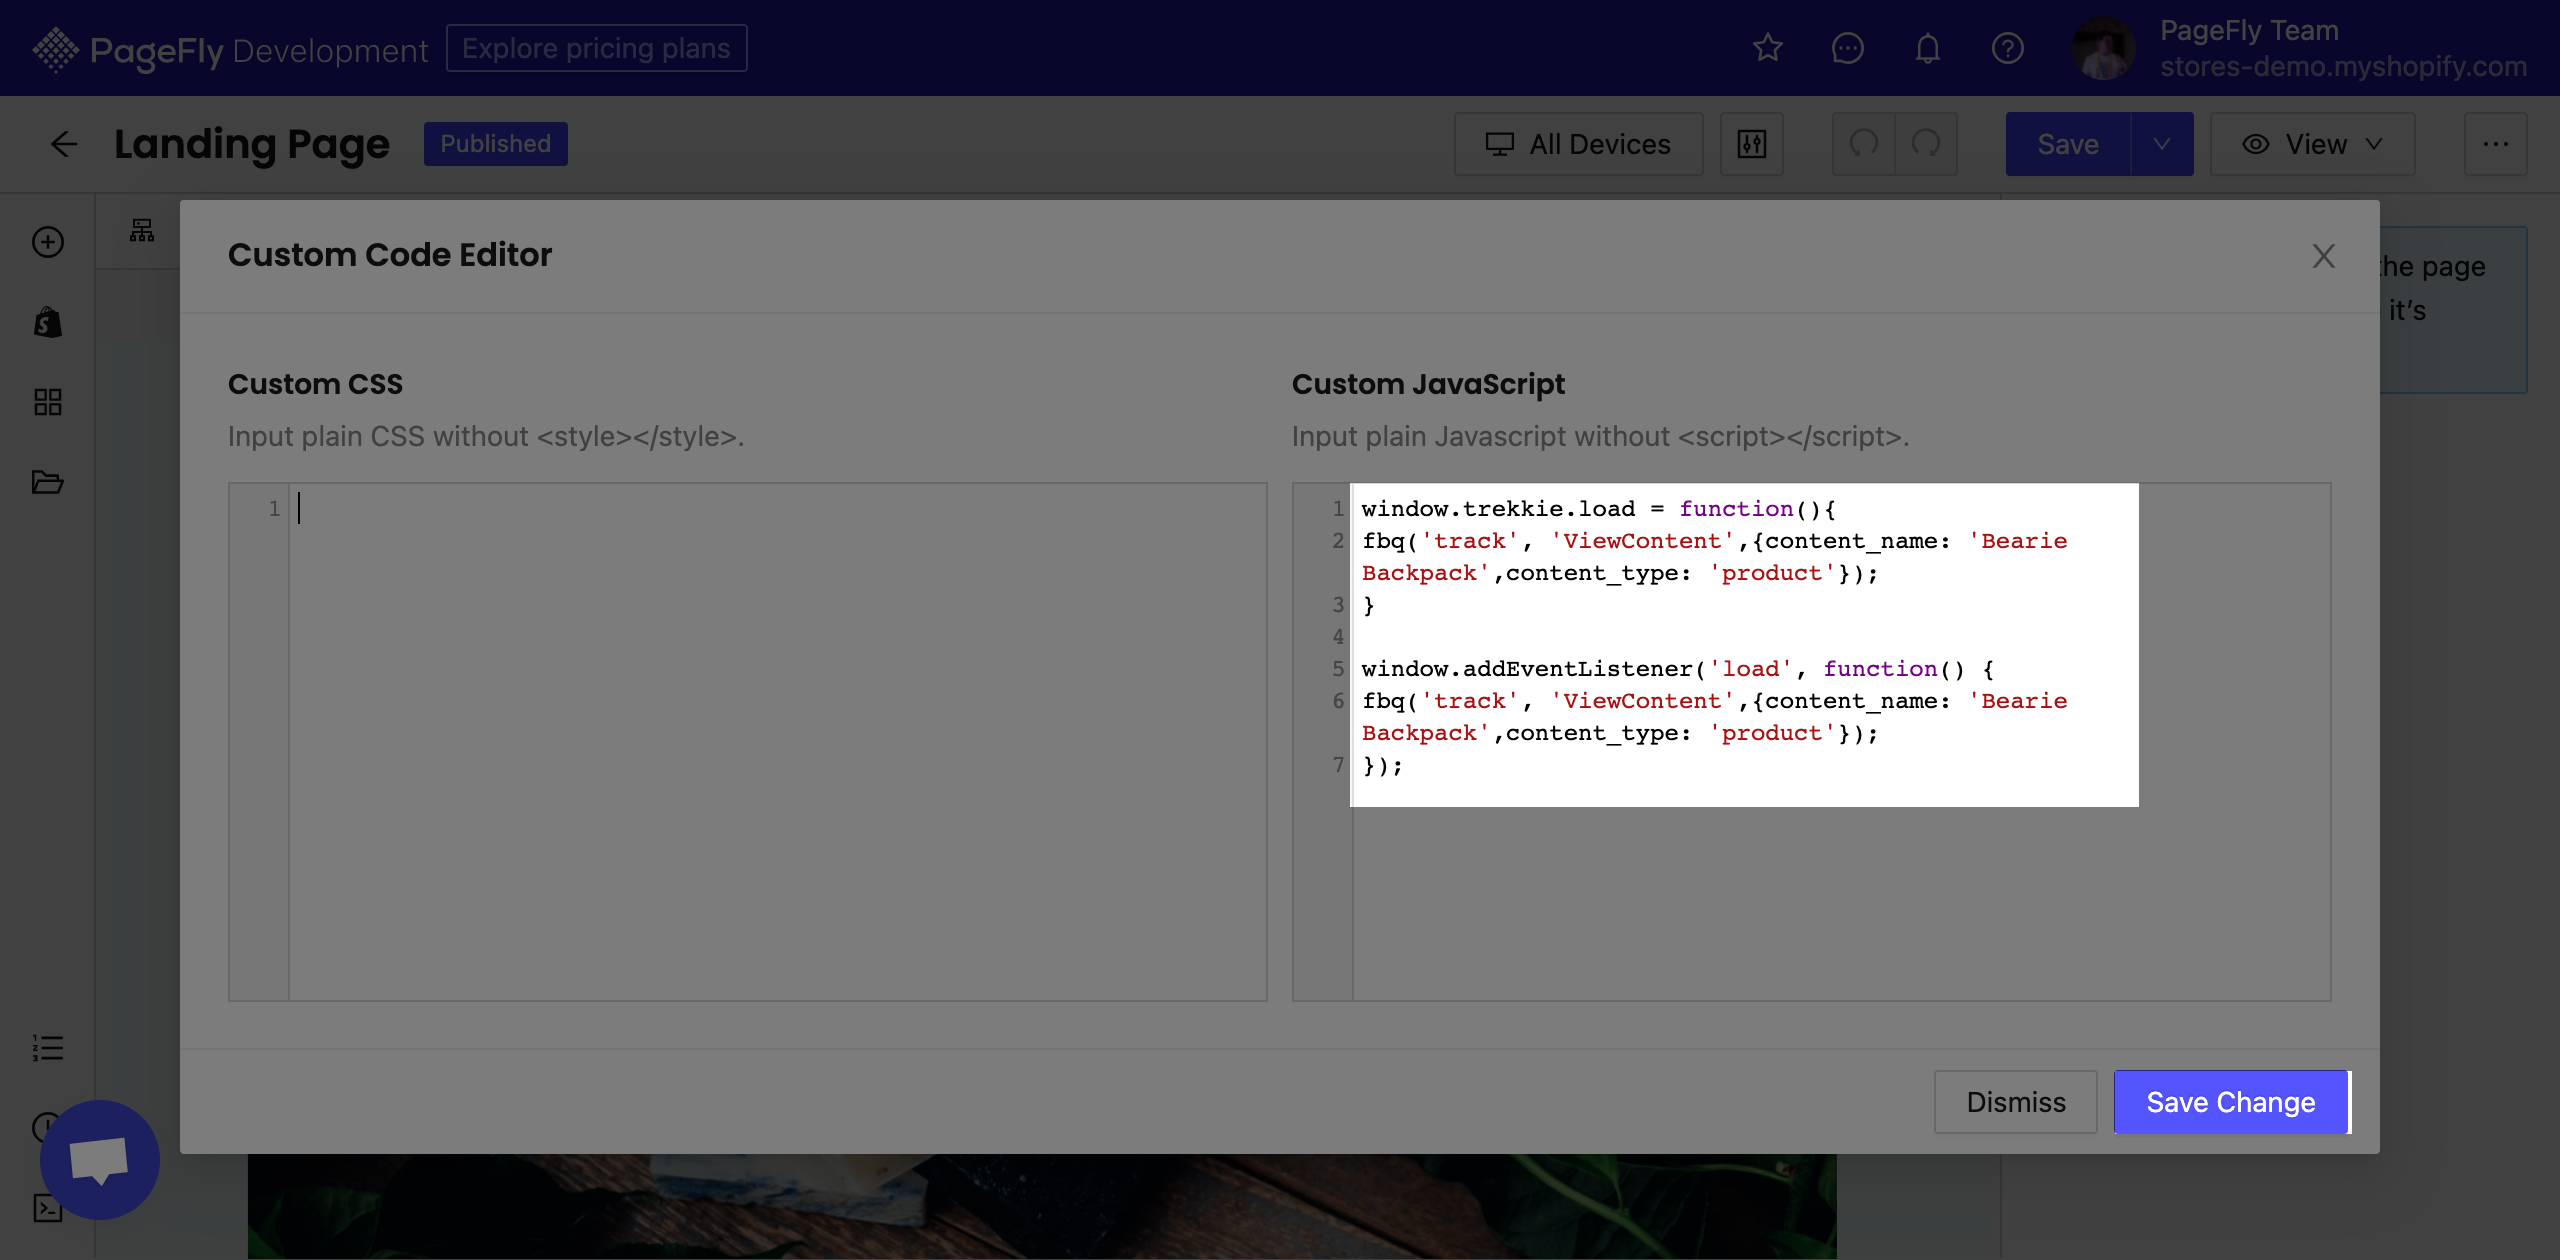The width and height of the screenshot is (2560, 1260).
Task: Click the page structure tree icon
Action: click(142, 231)
